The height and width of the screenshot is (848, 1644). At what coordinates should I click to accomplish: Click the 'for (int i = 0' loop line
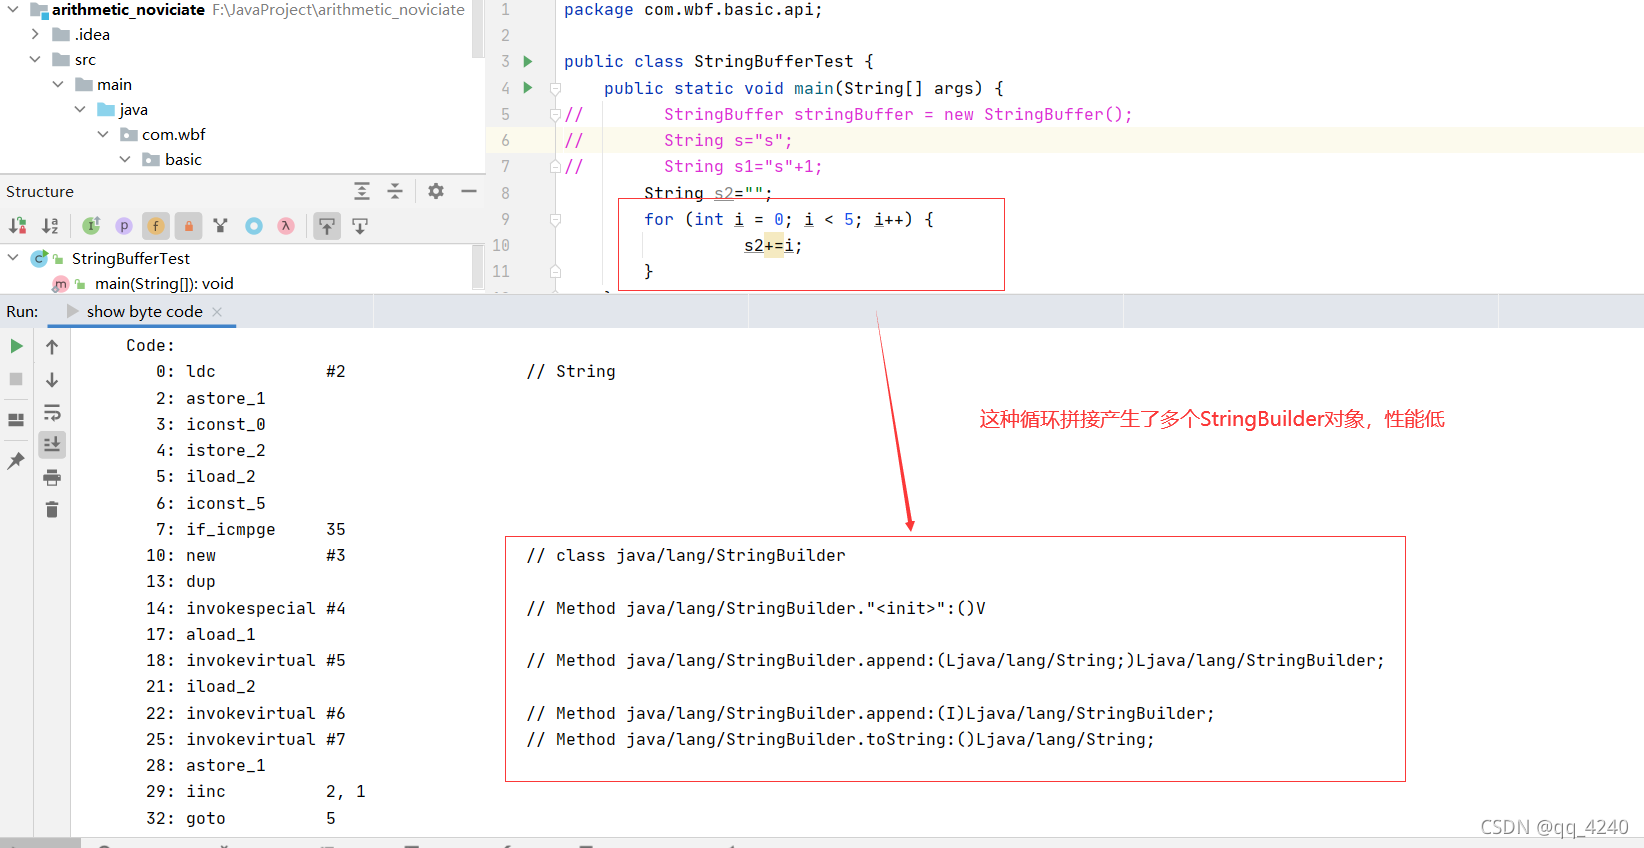pyautogui.click(x=789, y=219)
